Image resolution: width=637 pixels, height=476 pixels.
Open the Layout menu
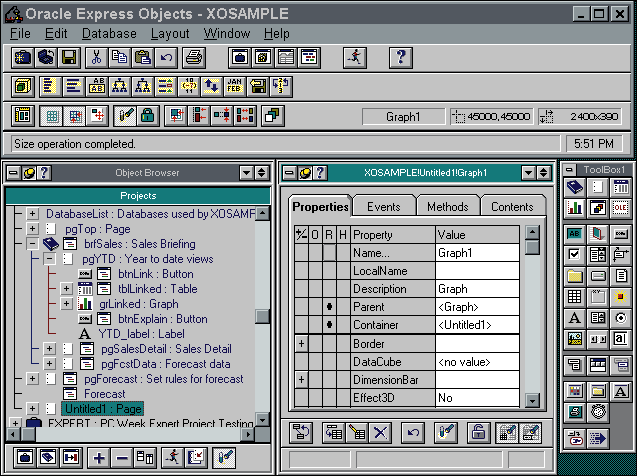[x=170, y=33]
